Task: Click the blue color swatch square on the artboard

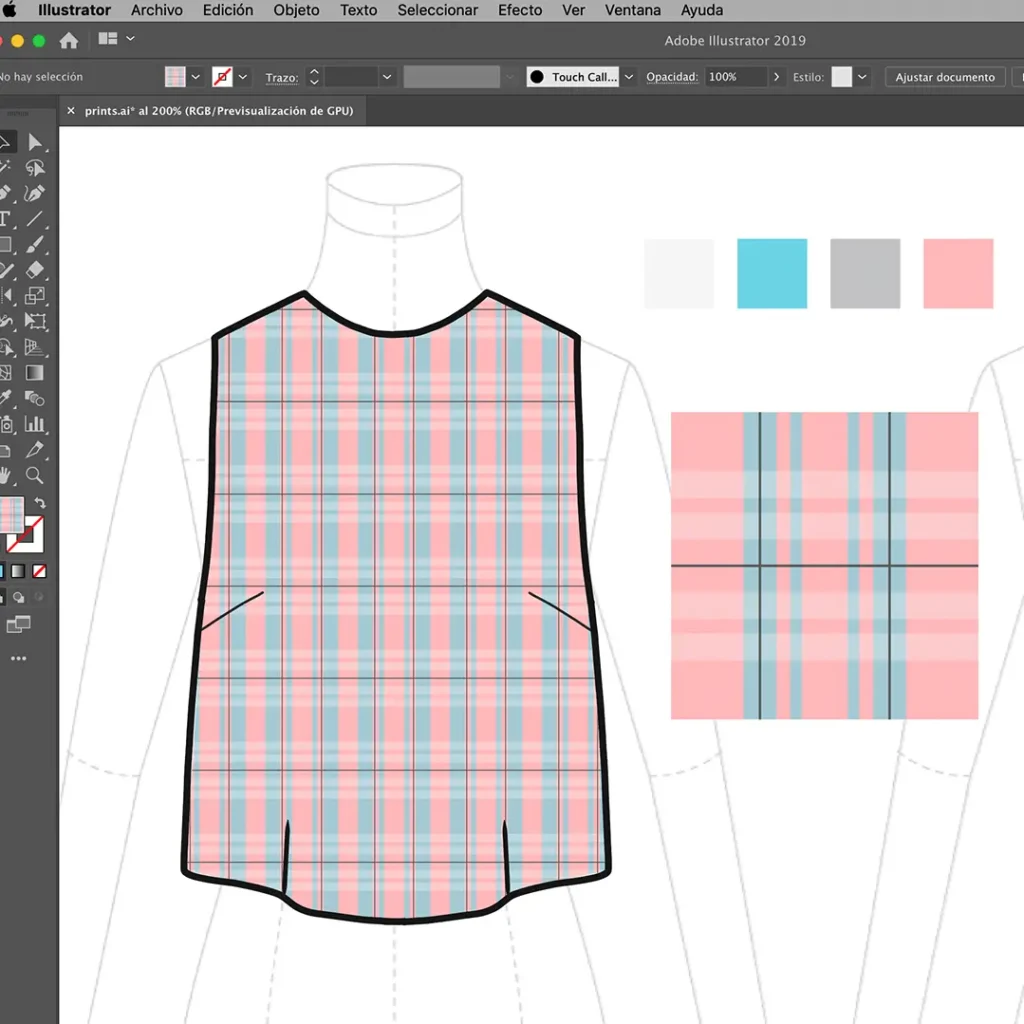Action: 771,273
